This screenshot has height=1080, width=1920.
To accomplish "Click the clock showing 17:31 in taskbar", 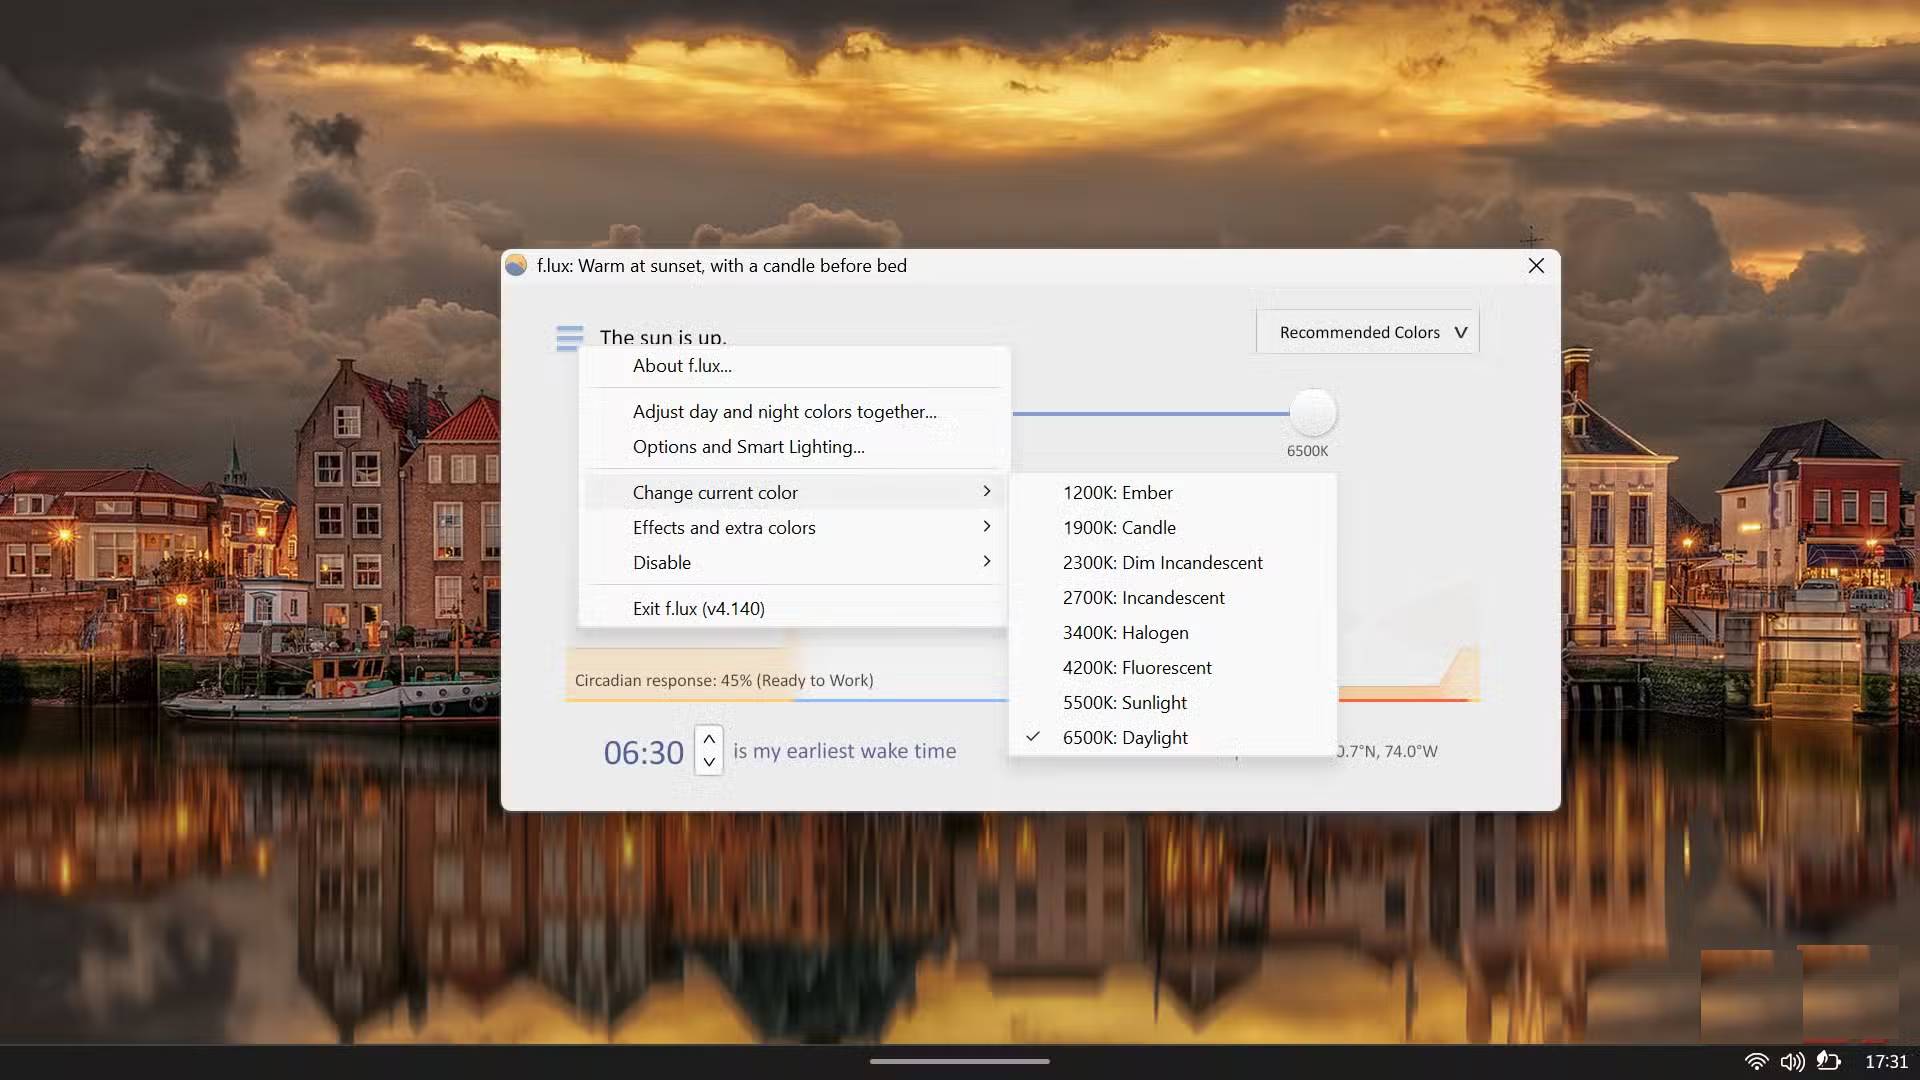I will (x=1885, y=1063).
